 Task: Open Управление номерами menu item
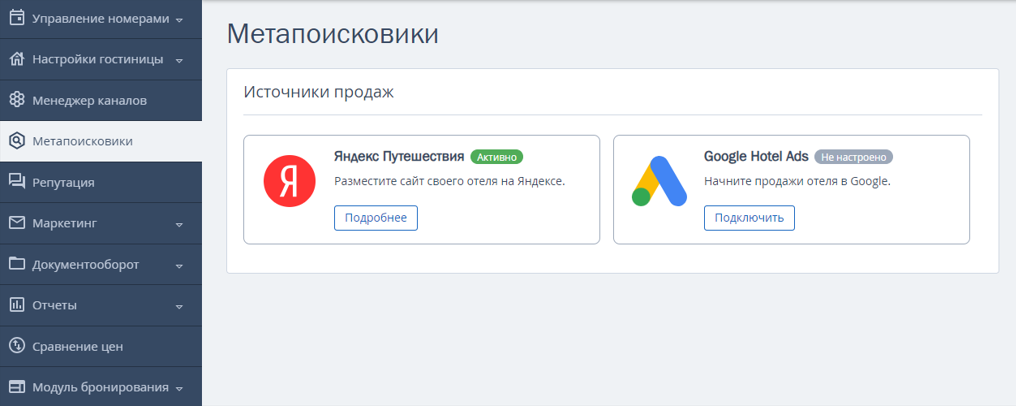click(101, 18)
